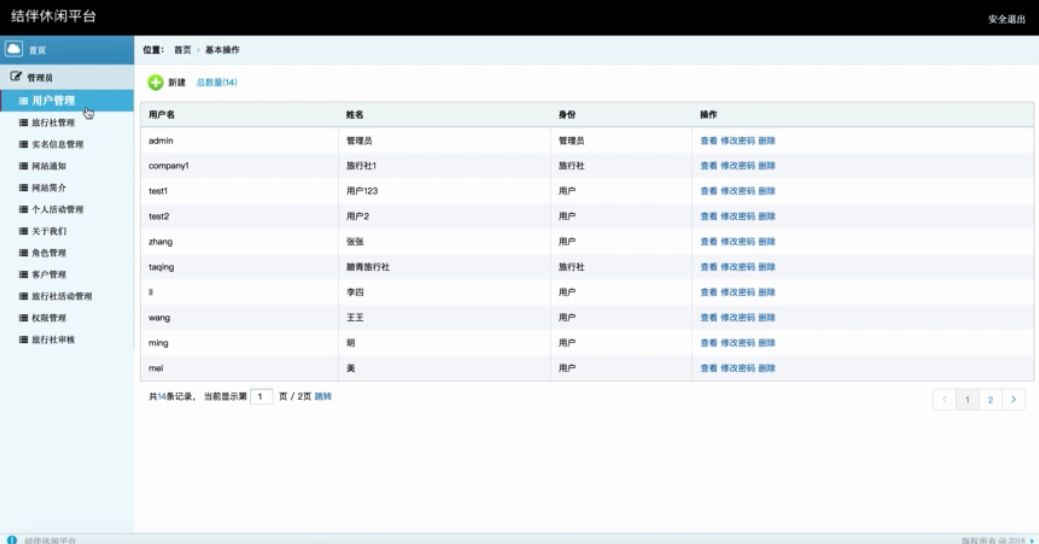Click 删除 for ming
Viewport: 1039px width, 544px height.
click(767, 343)
